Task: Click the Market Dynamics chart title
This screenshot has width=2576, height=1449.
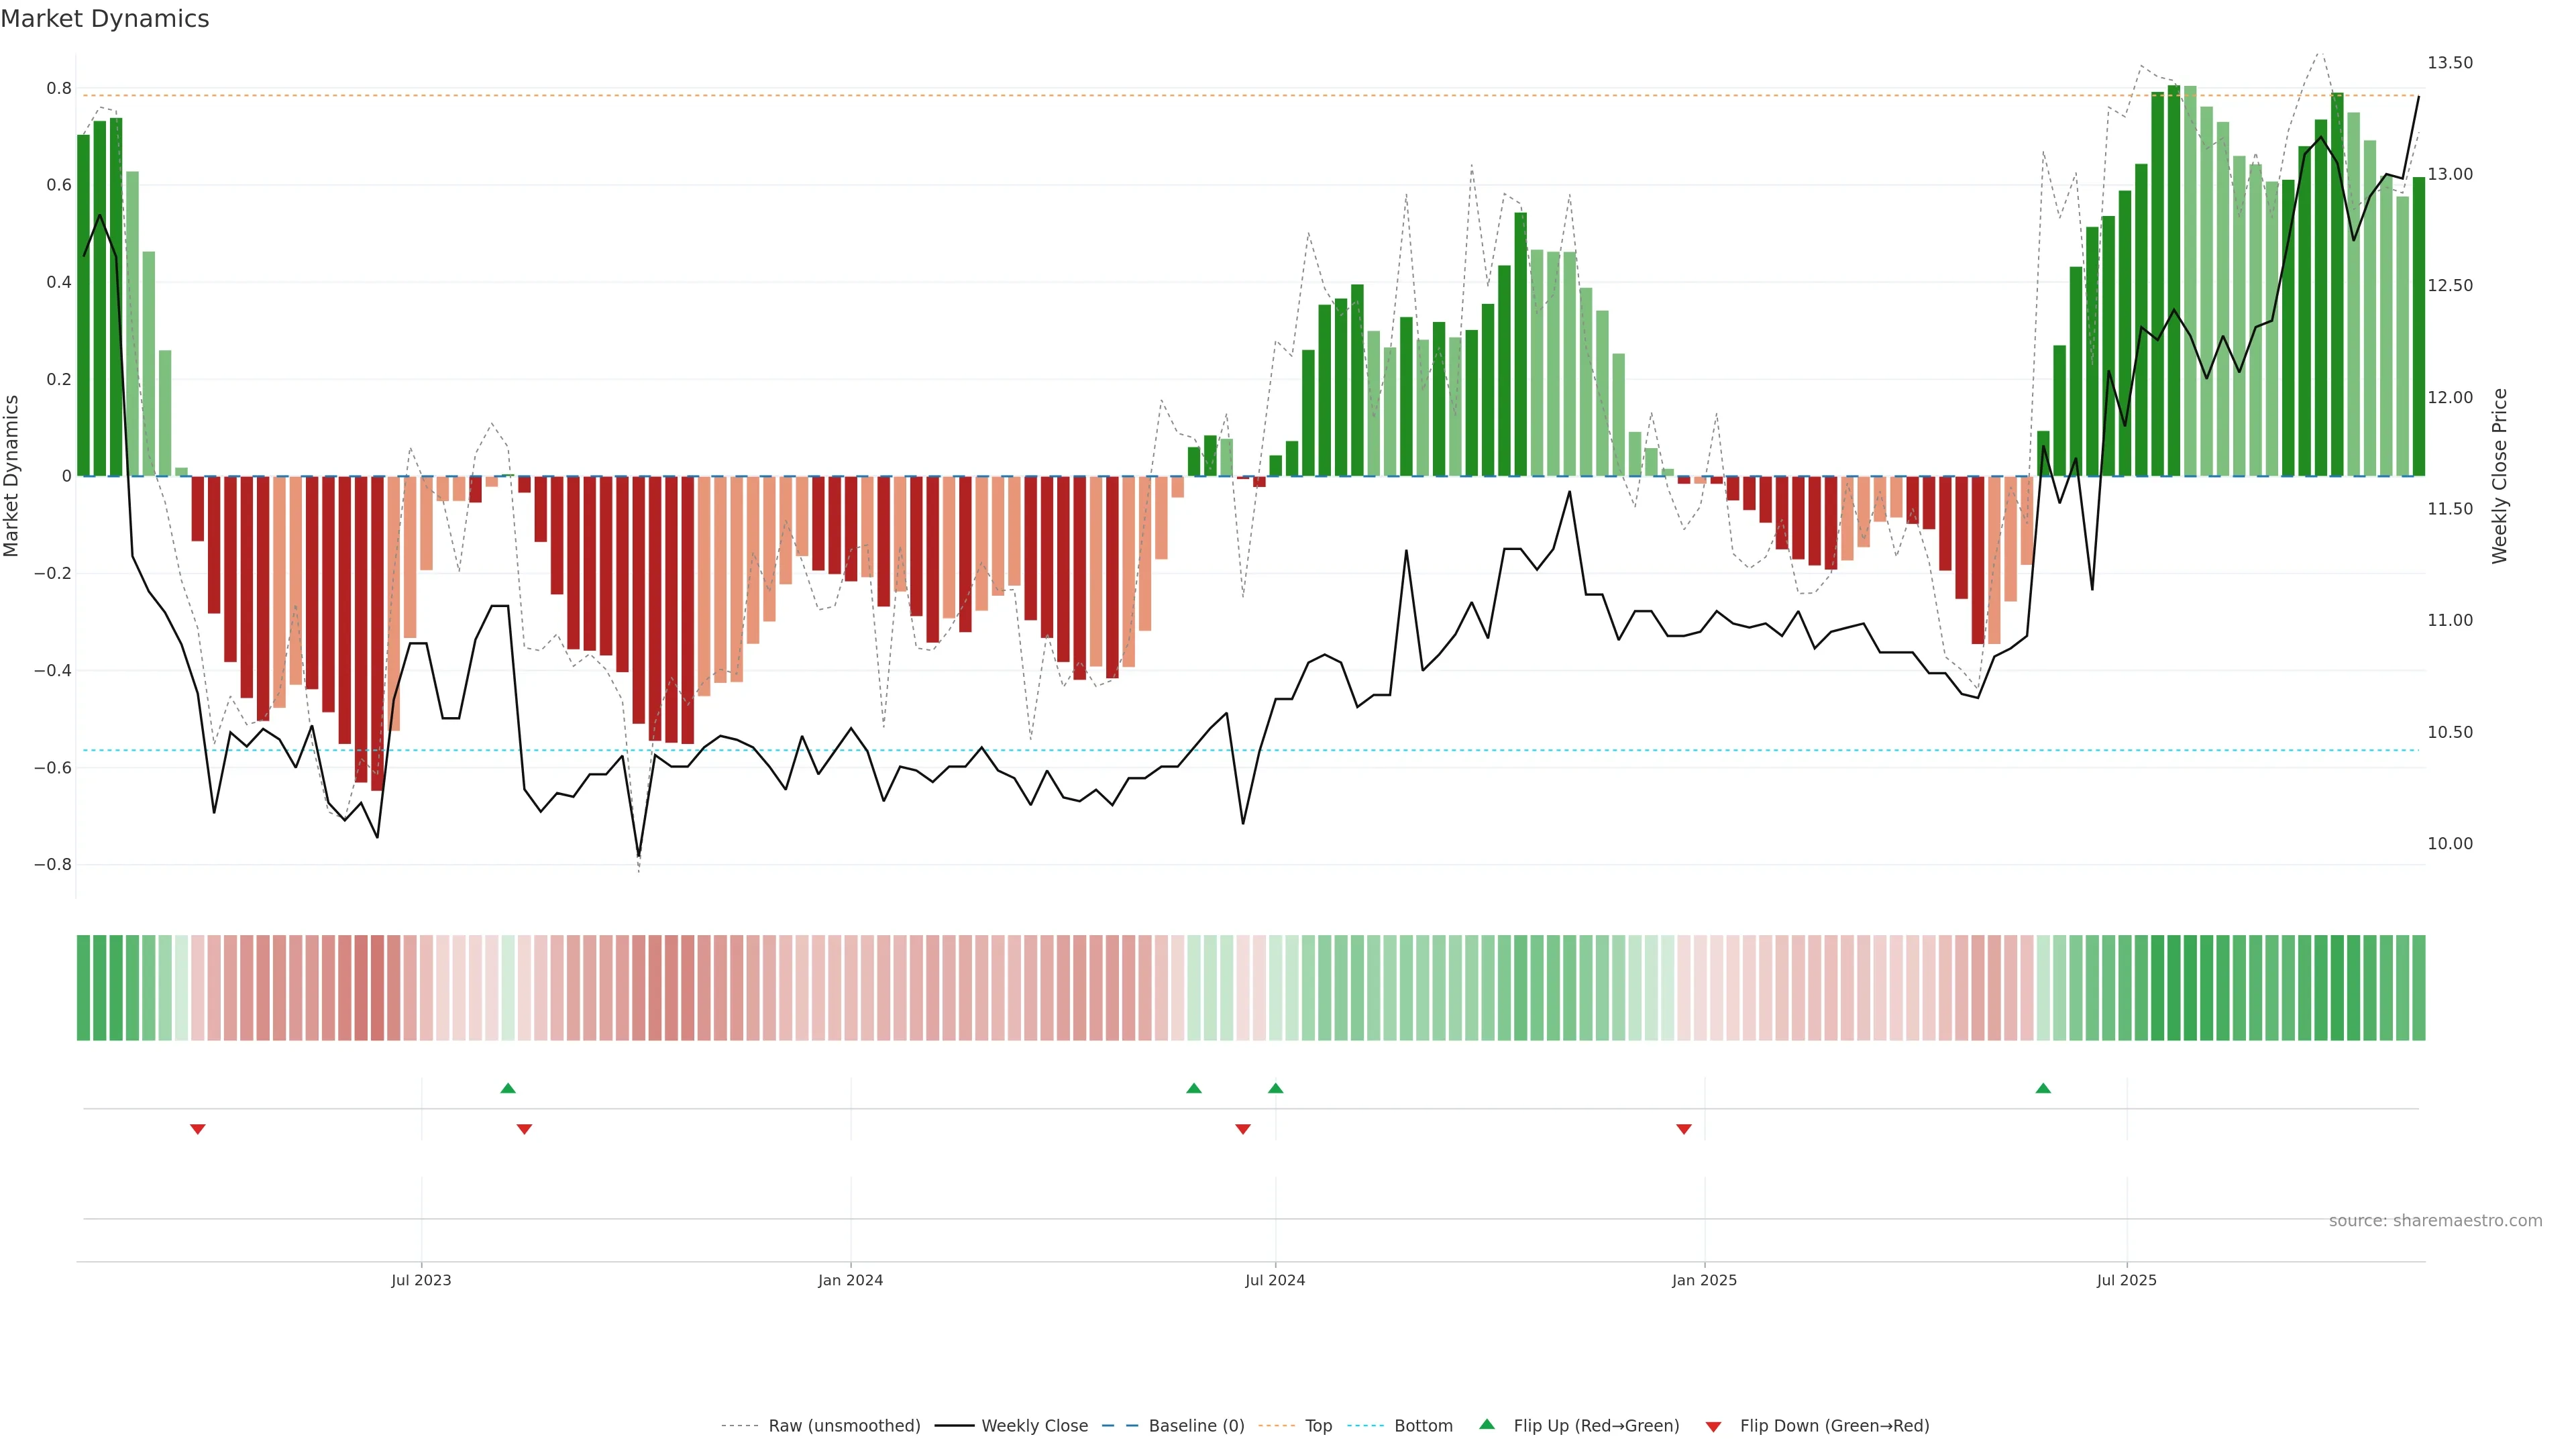Action: coord(105,19)
